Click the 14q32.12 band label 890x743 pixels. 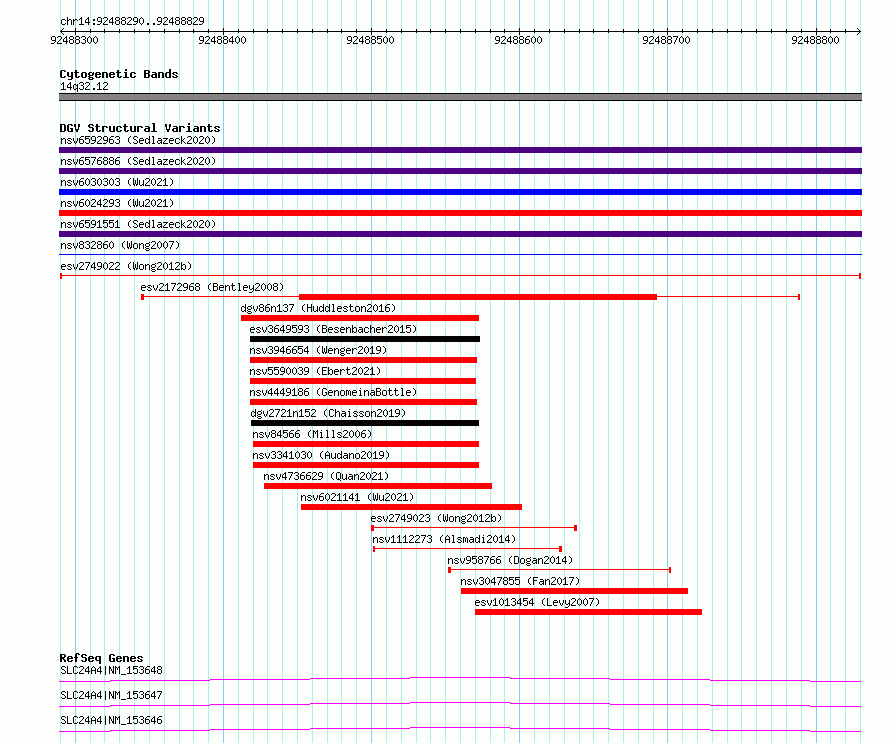click(x=84, y=86)
